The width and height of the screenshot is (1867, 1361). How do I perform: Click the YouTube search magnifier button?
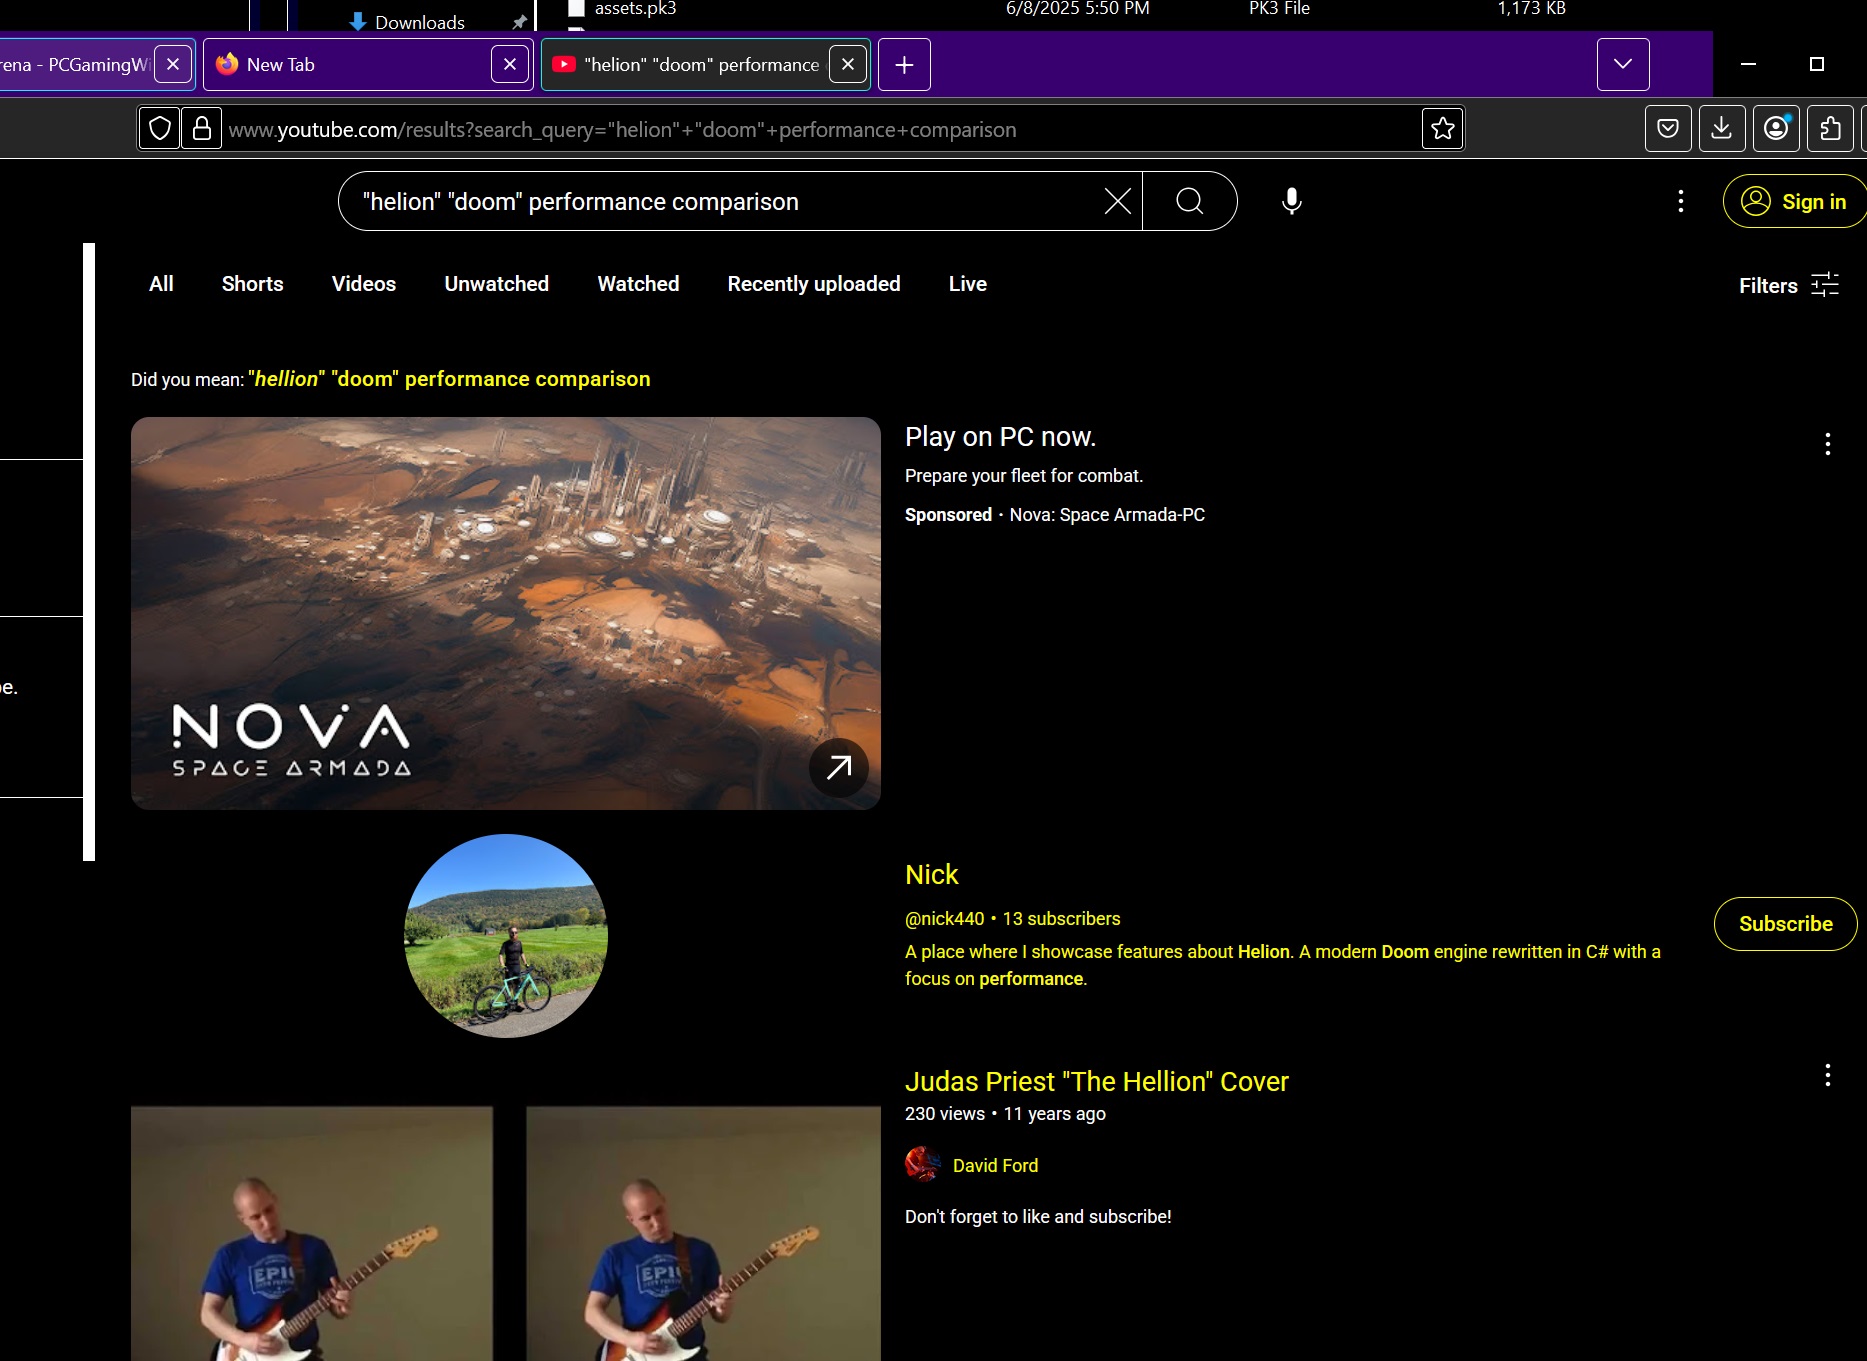1190,201
